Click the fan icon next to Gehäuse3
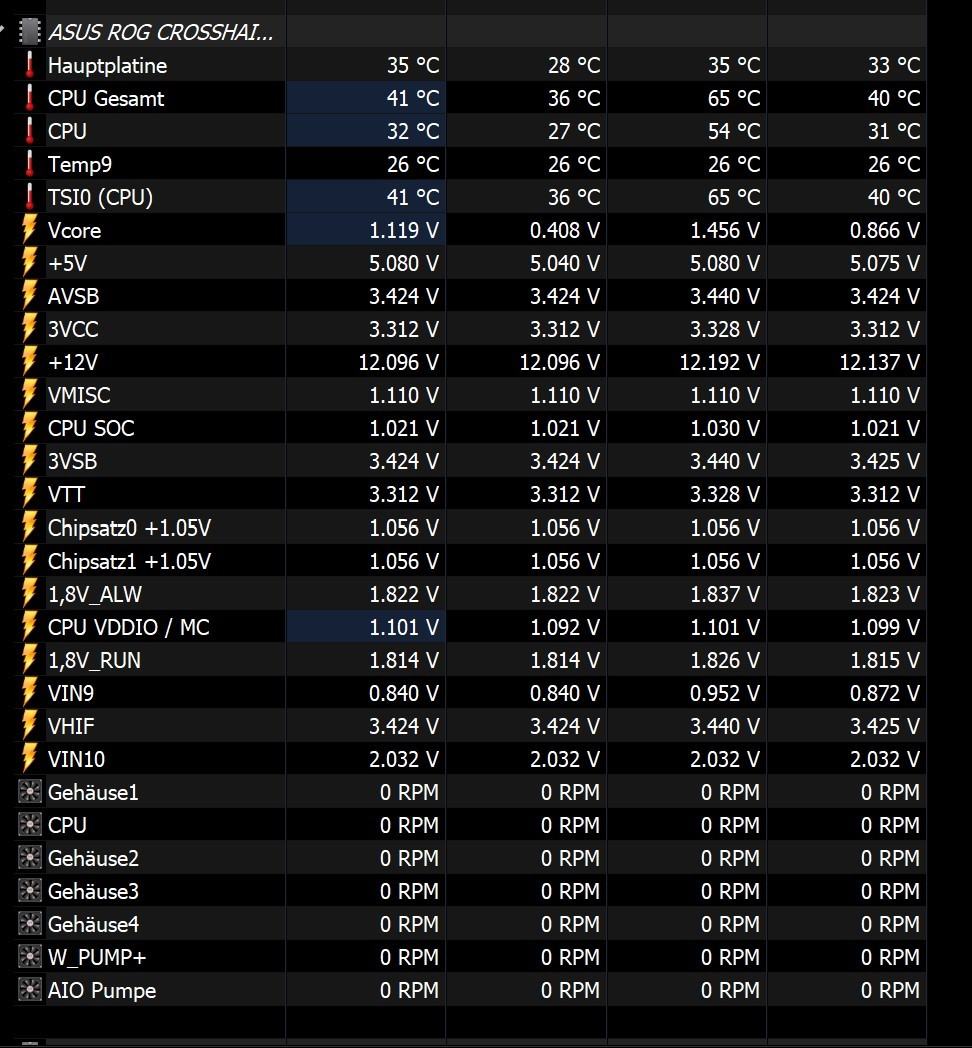 pyautogui.click(x=29, y=891)
